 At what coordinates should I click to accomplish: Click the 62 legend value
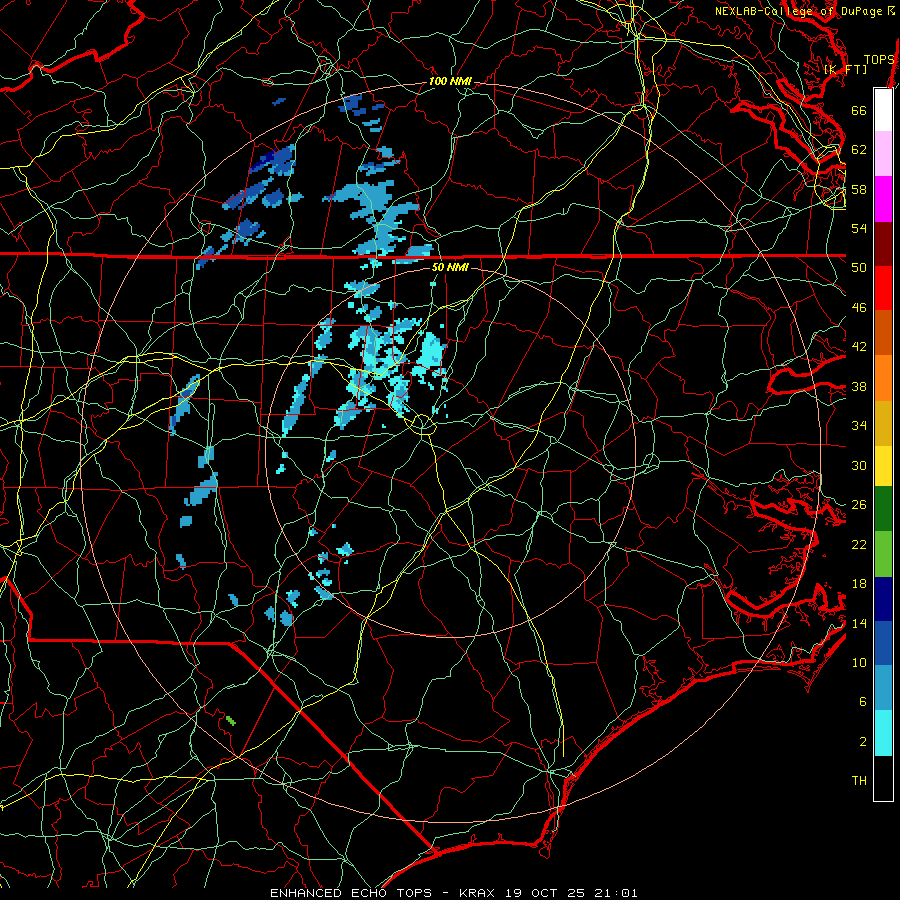(859, 150)
